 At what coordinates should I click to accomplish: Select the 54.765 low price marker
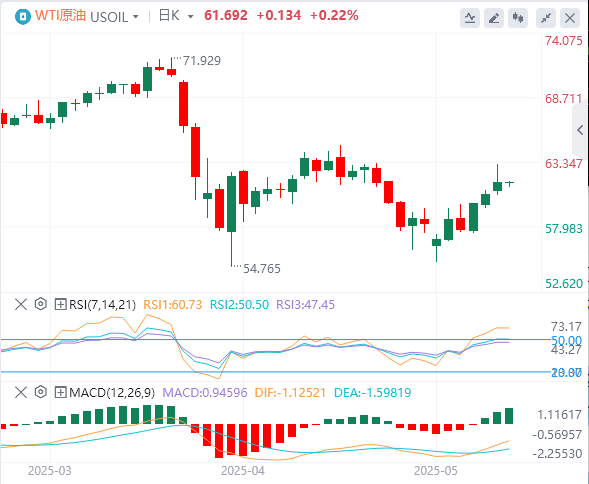pyautogui.click(x=262, y=269)
